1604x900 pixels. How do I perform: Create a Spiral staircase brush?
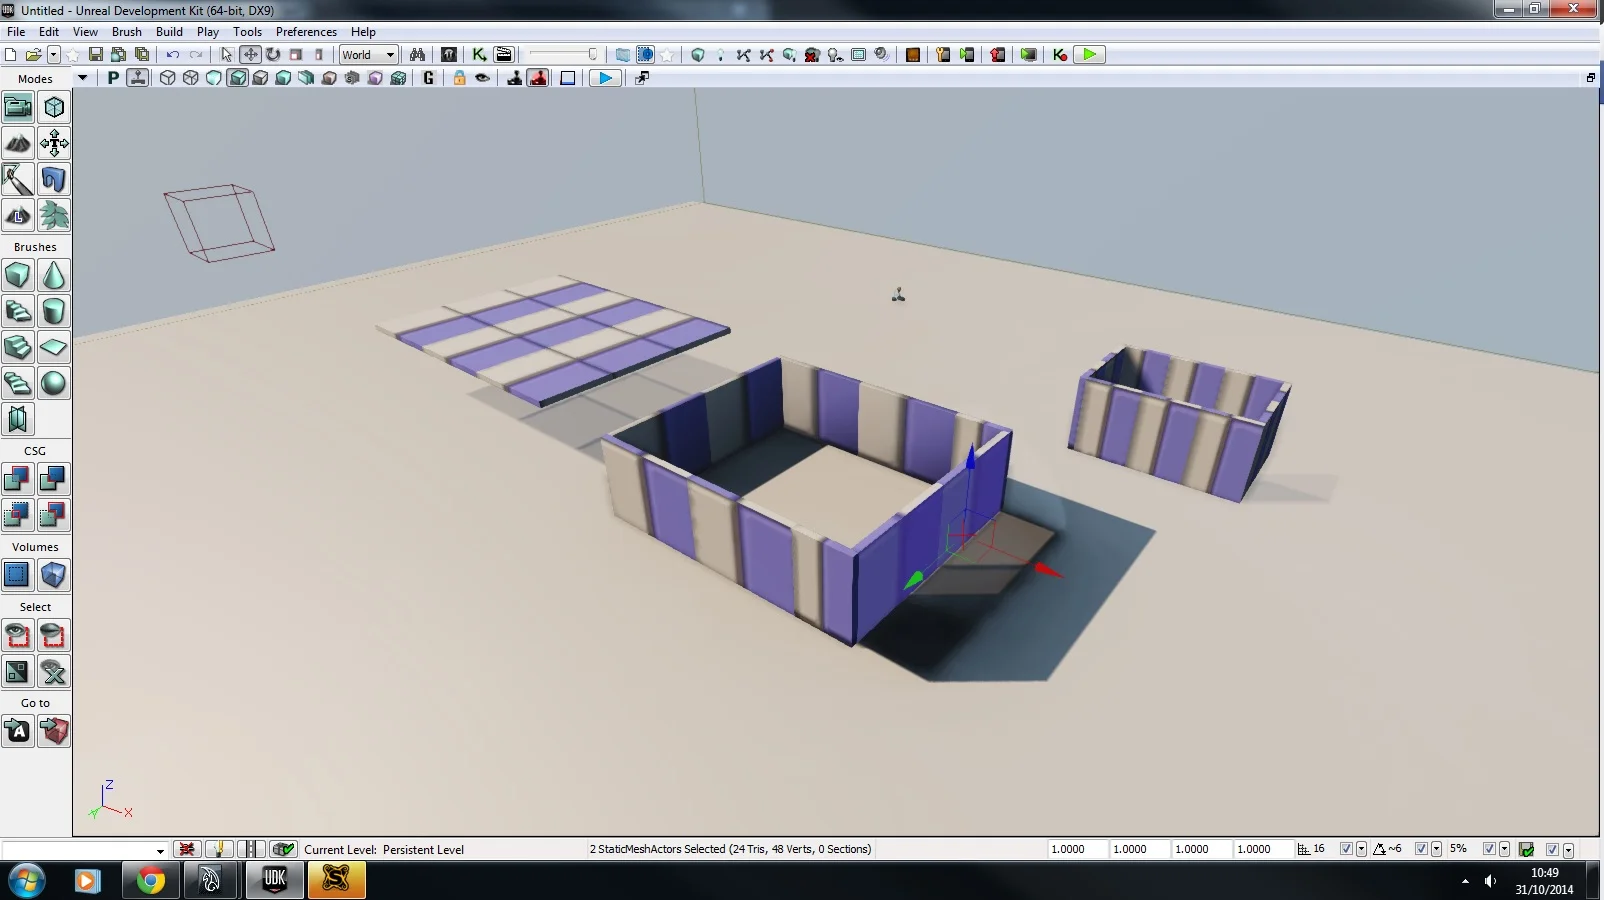point(18,383)
